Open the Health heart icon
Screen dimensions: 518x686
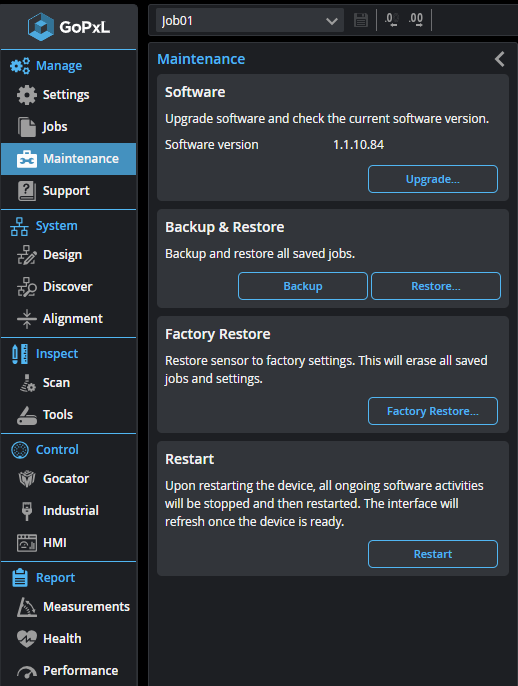[27, 639]
